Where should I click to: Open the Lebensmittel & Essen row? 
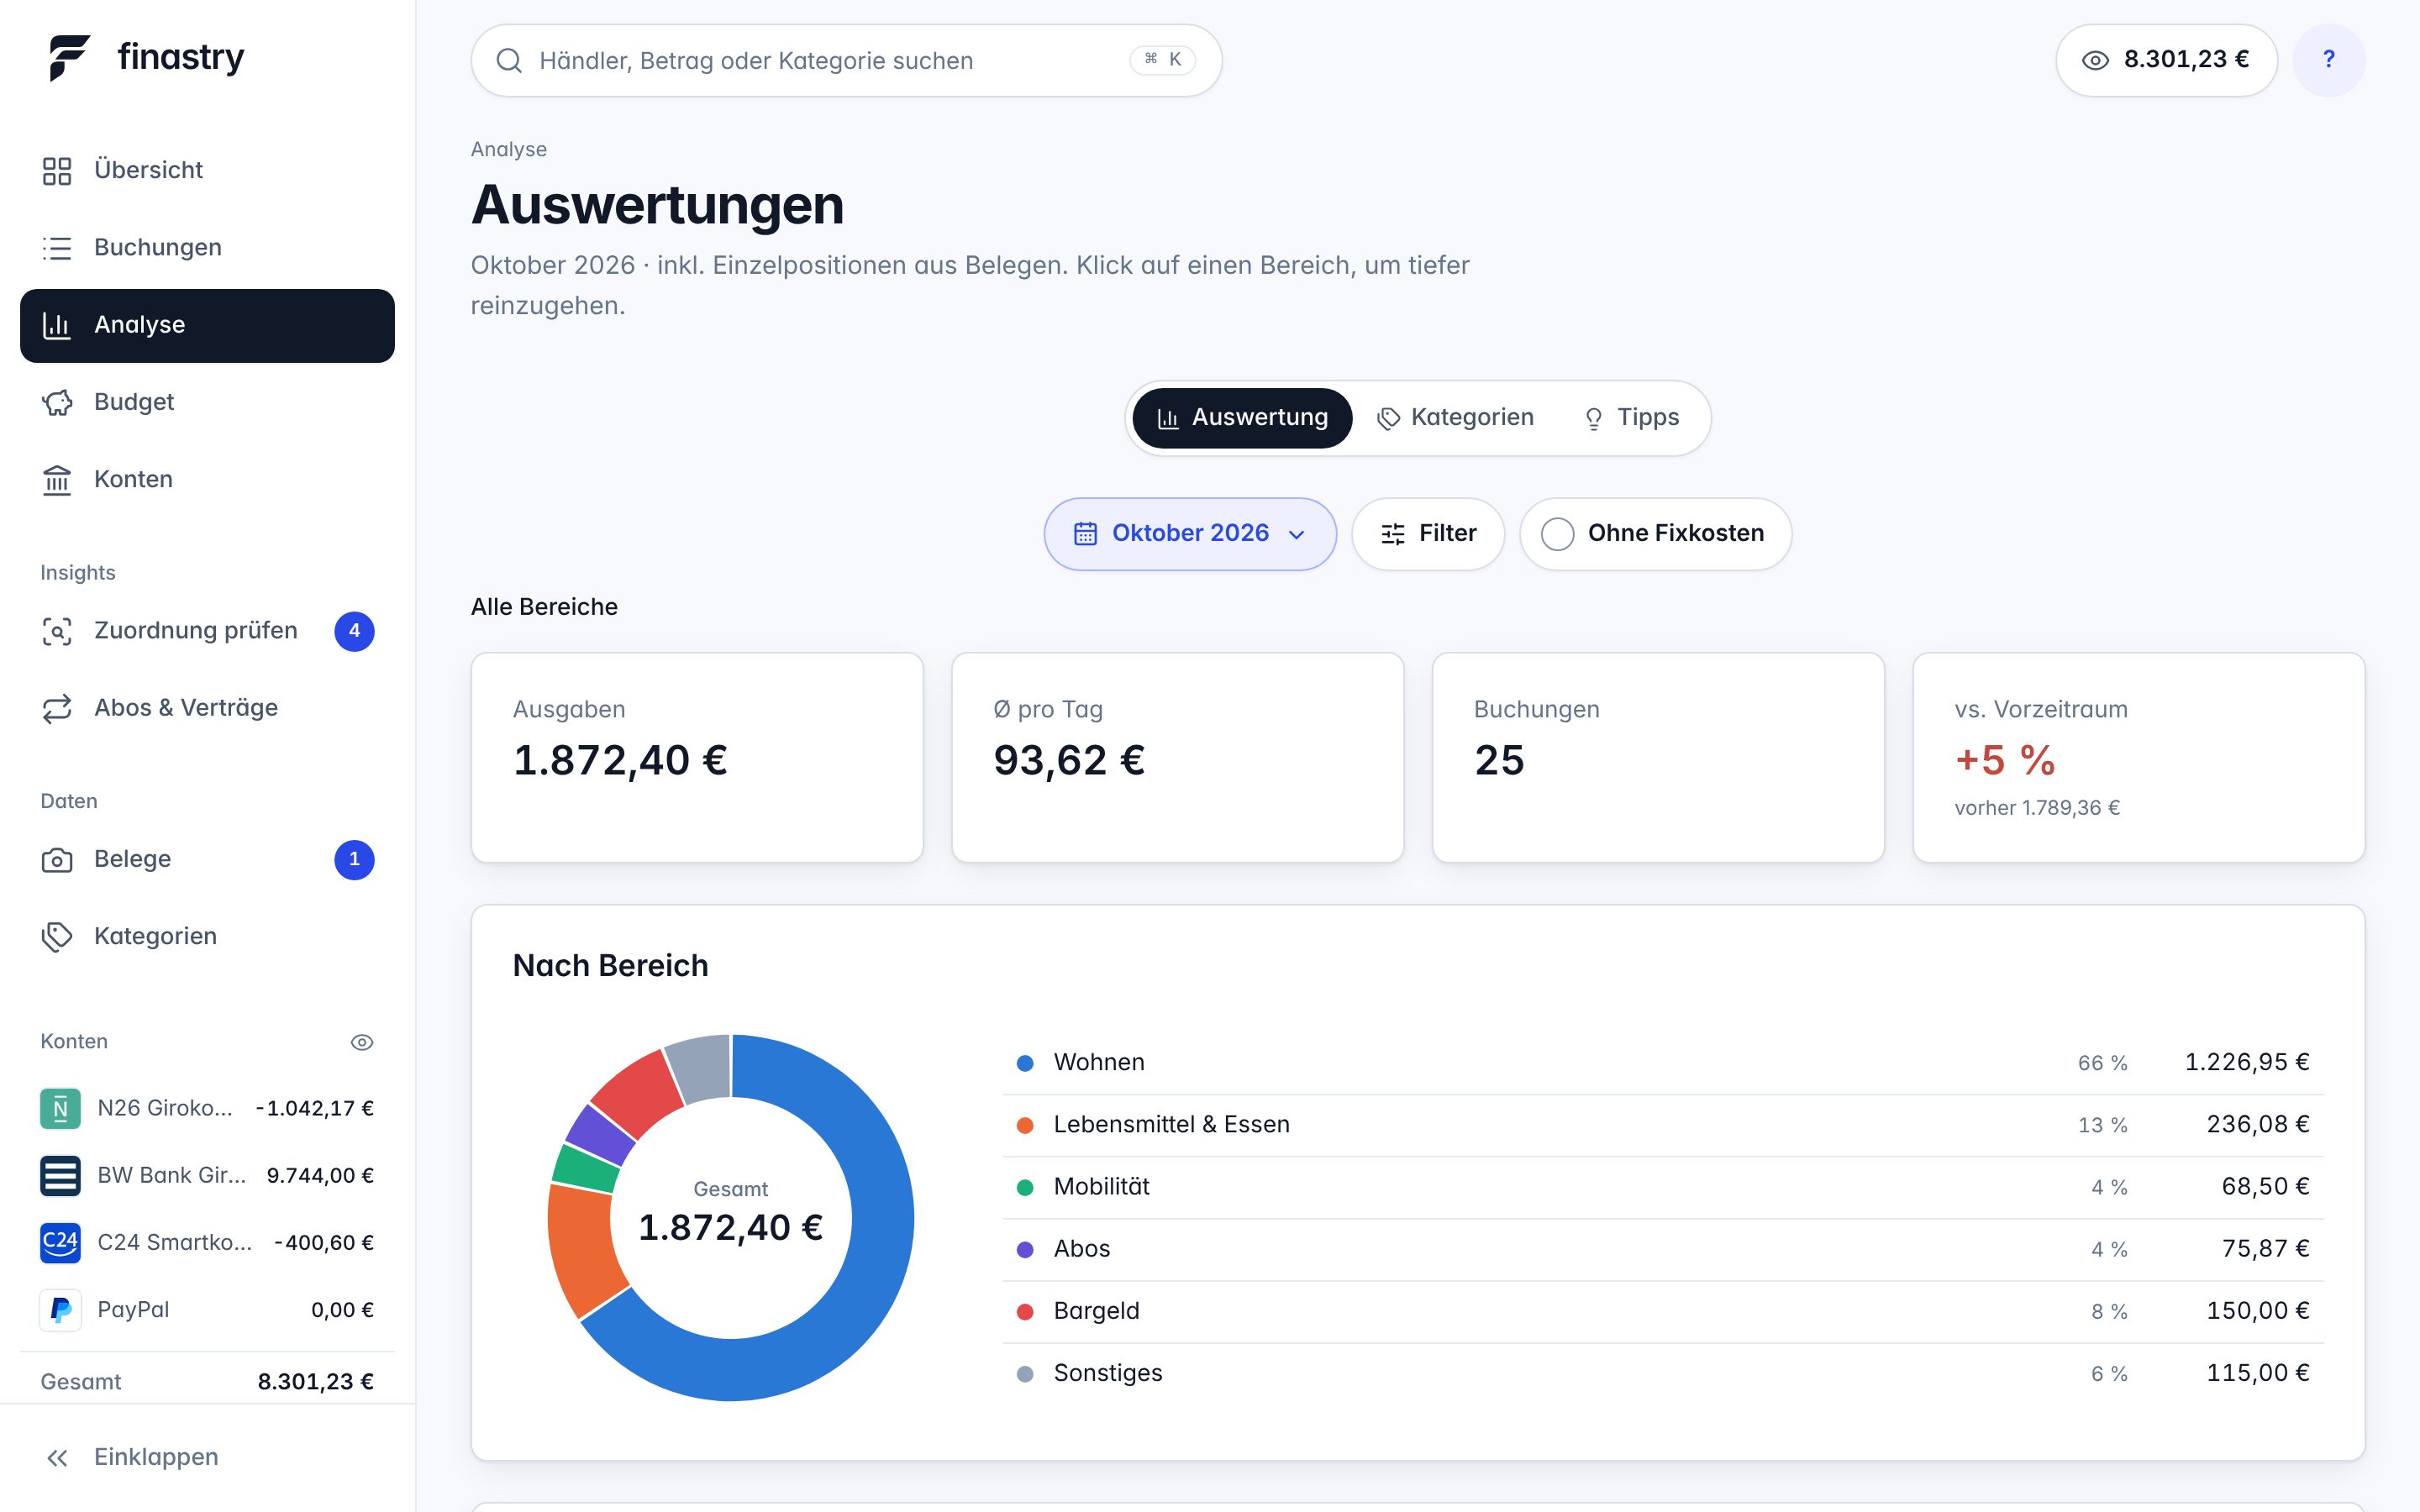(1663, 1125)
